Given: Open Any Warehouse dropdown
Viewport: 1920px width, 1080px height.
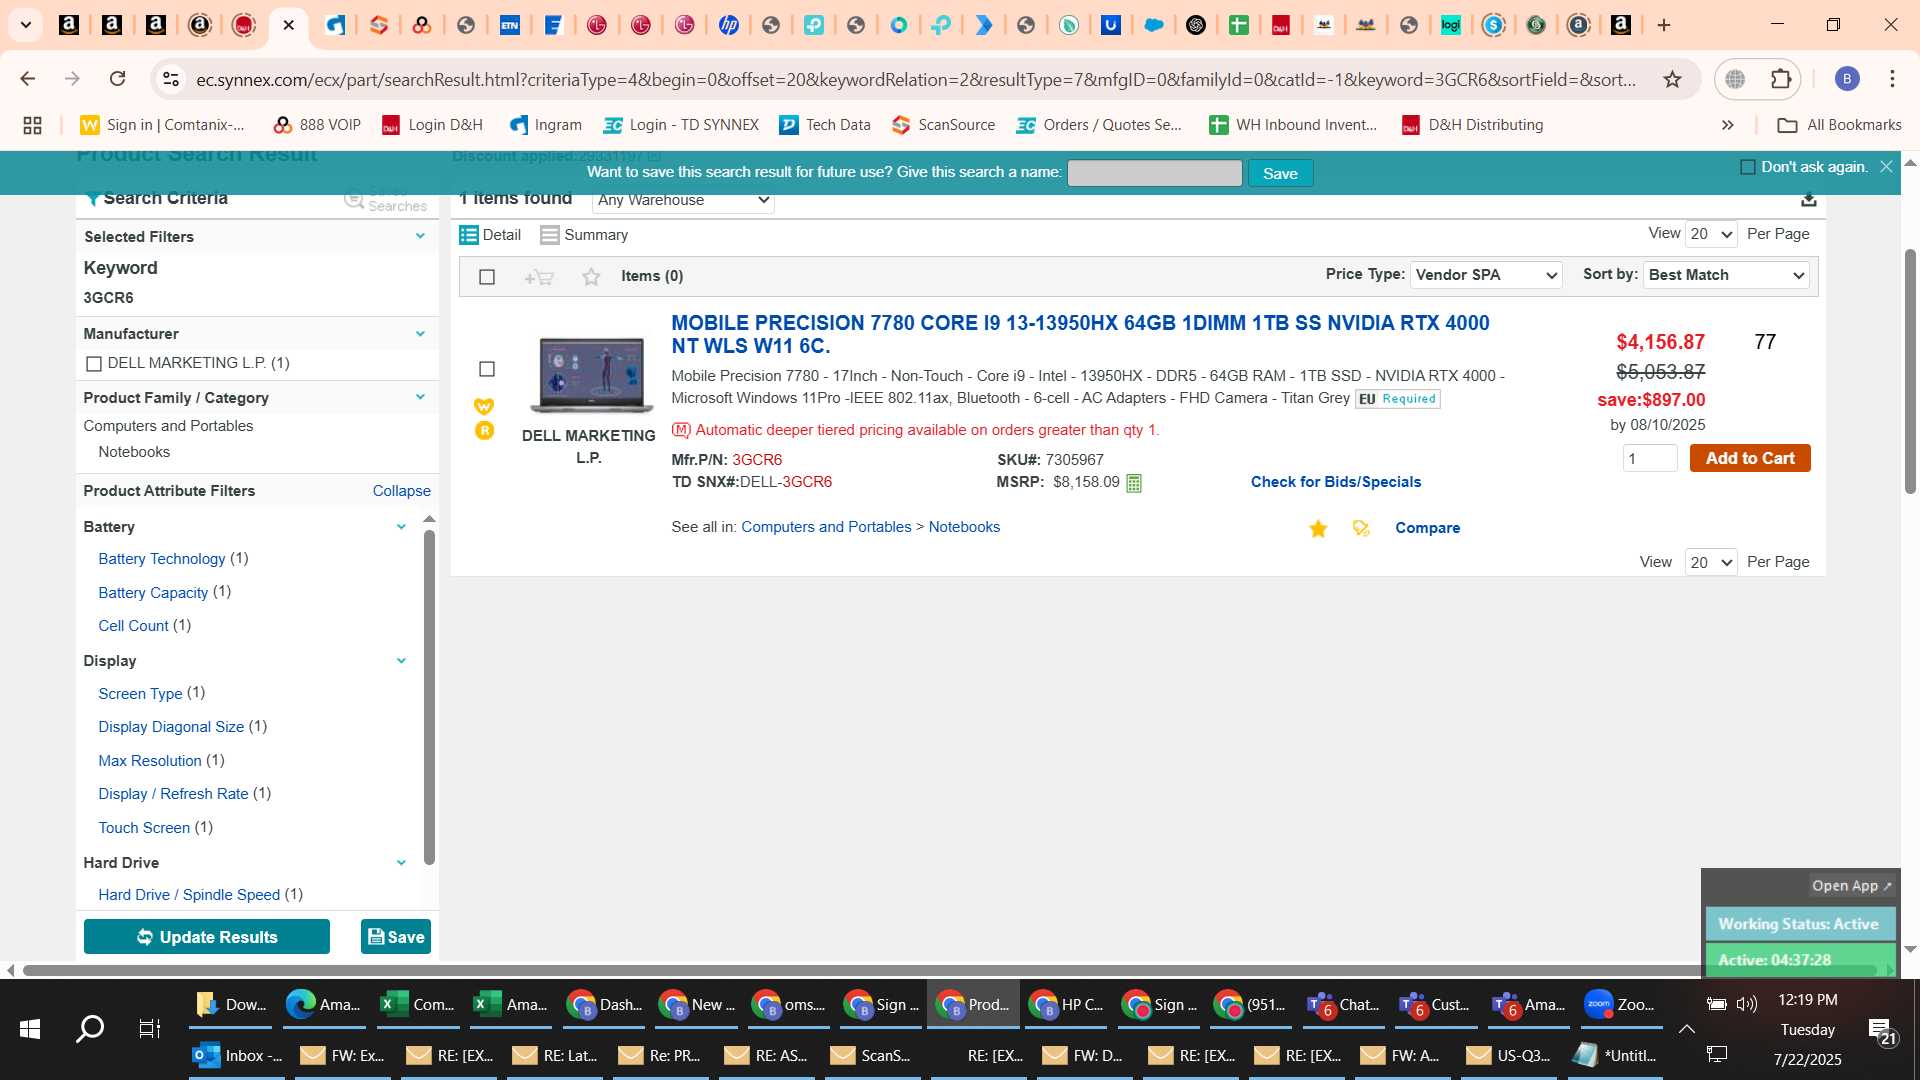Looking at the screenshot, I should [x=684, y=200].
